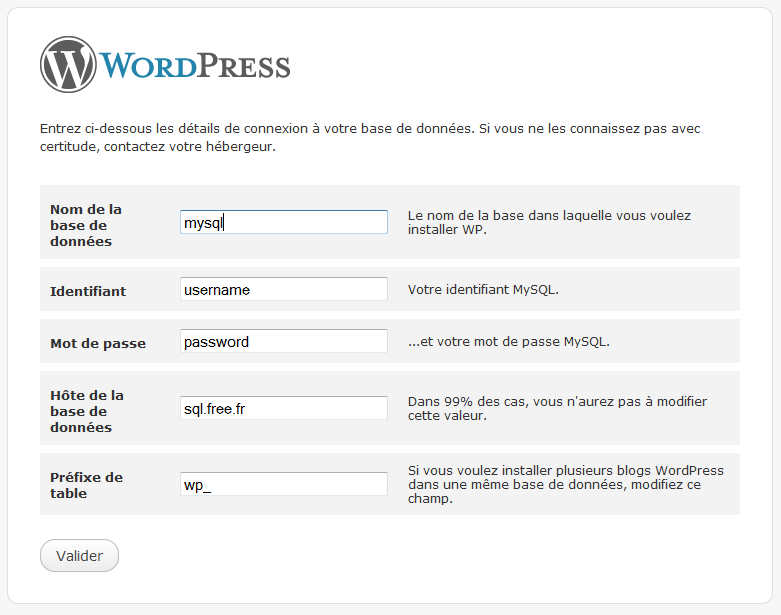Click '...et votre mot de passe MySQL.' text
The height and width of the screenshot is (615, 781).
click(509, 342)
